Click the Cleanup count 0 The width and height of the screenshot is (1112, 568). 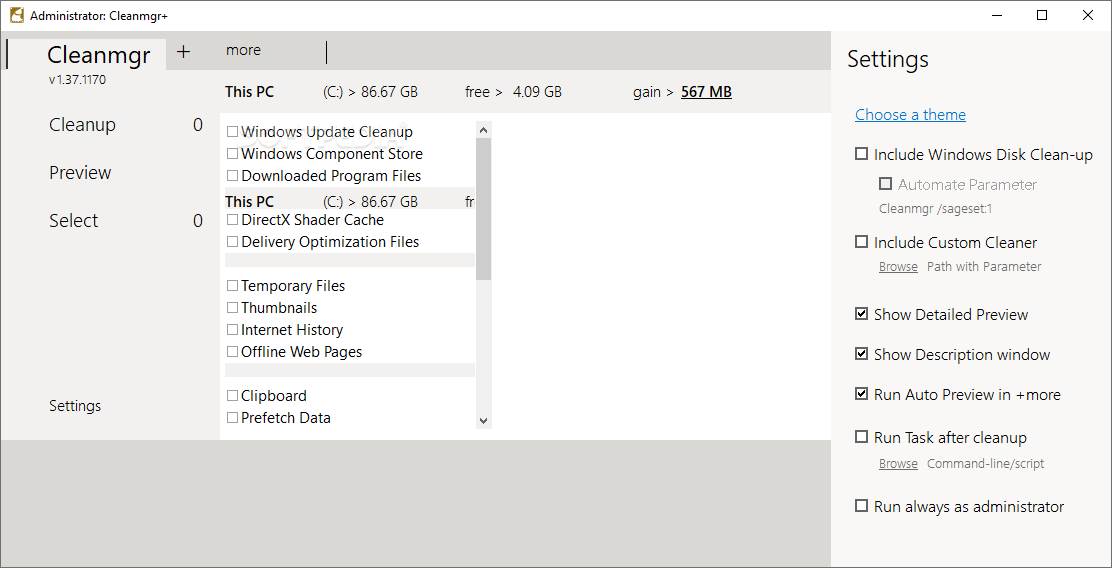(198, 125)
